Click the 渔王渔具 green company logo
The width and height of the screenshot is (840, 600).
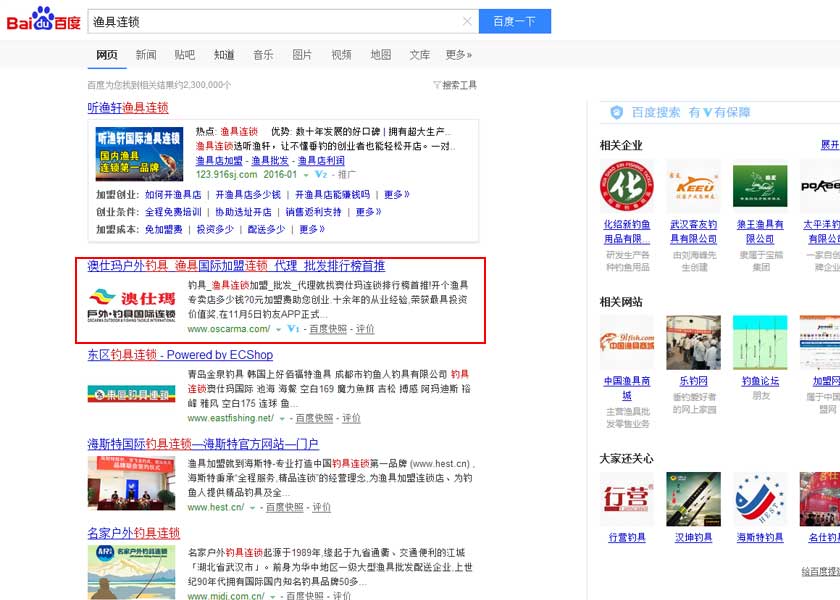point(760,186)
